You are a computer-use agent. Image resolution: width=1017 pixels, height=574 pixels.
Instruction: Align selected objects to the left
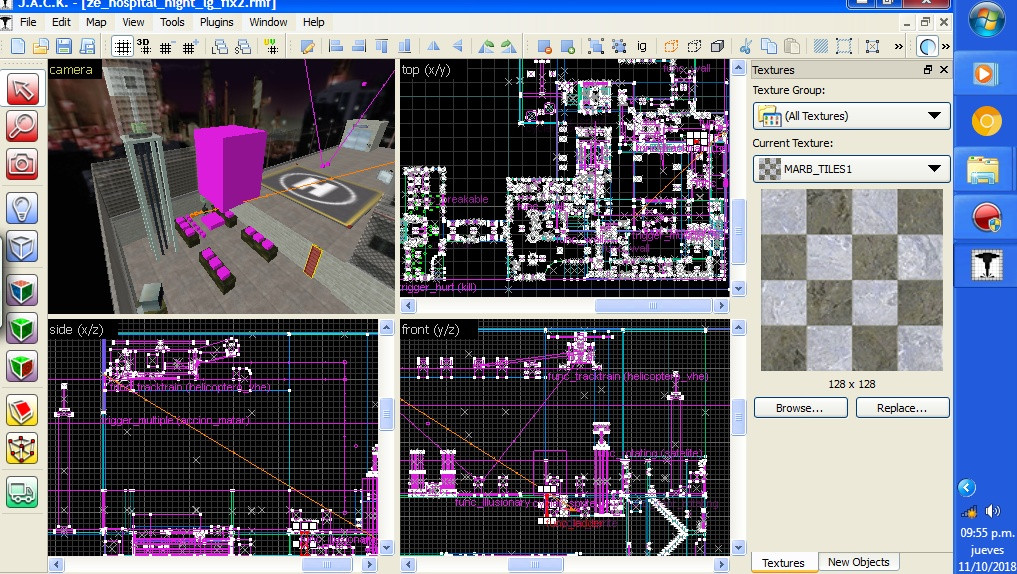pyautogui.click(x=336, y=46)
